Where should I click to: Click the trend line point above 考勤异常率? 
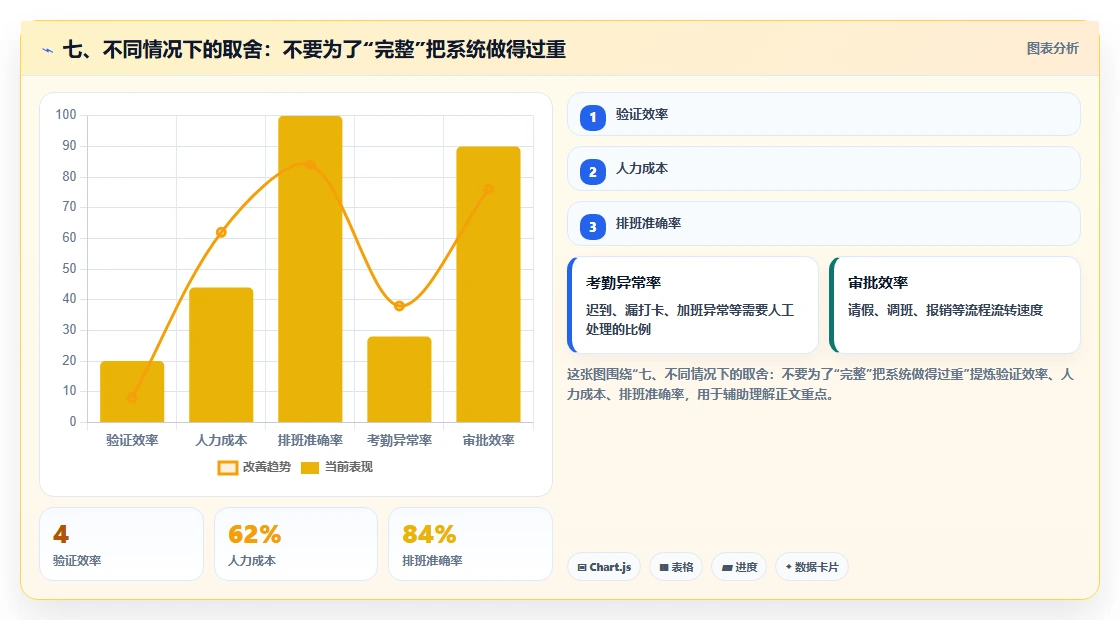tap(399, 306)
